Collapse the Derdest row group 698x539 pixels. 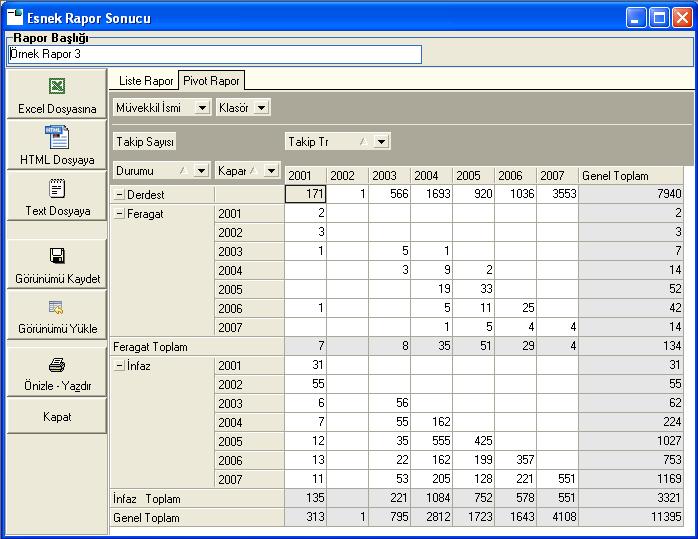(x=119, y=195)
